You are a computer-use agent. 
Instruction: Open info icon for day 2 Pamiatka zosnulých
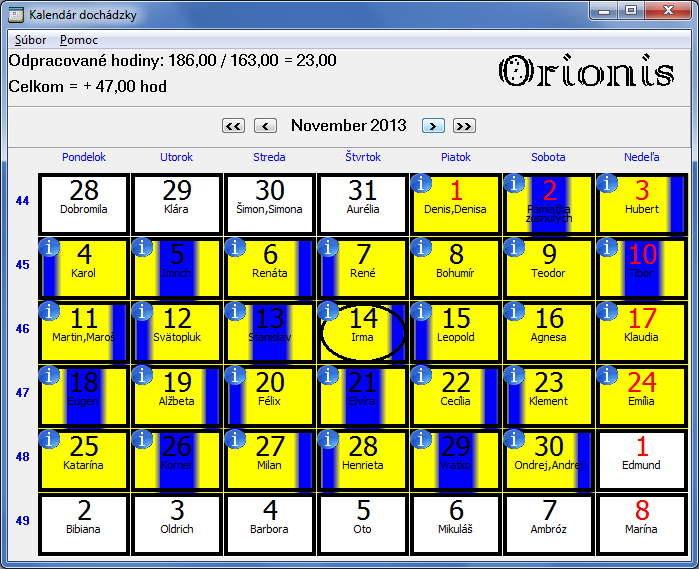tap(514, 183)
